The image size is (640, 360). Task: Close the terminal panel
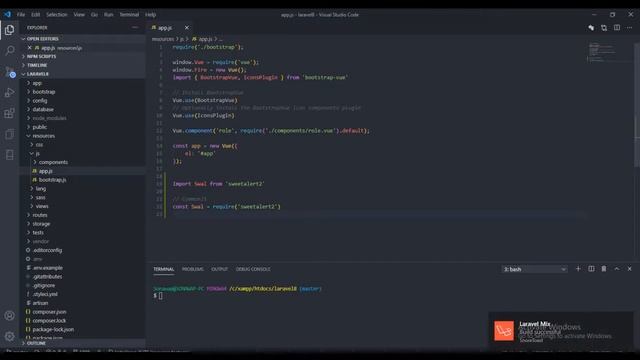(x=629, y=269)
